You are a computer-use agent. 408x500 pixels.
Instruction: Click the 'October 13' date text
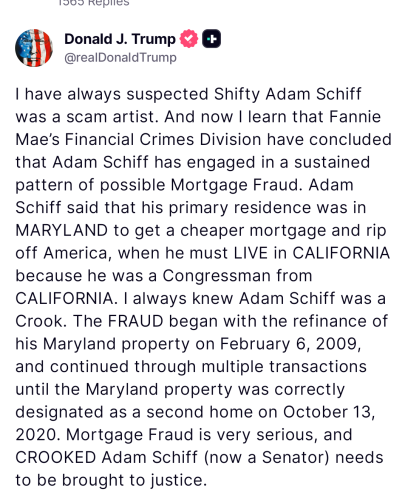tap(329, 412)
